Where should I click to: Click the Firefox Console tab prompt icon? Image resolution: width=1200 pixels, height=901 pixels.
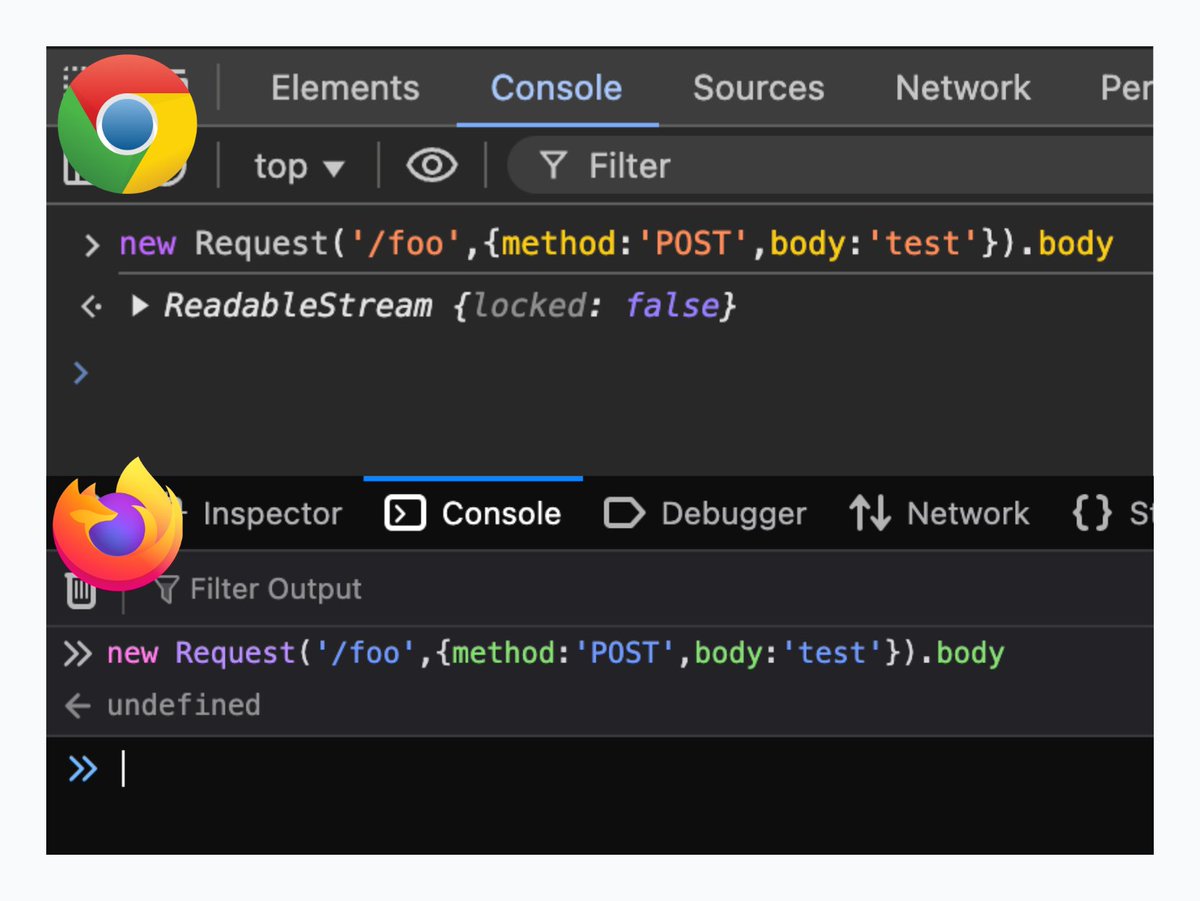405,514
